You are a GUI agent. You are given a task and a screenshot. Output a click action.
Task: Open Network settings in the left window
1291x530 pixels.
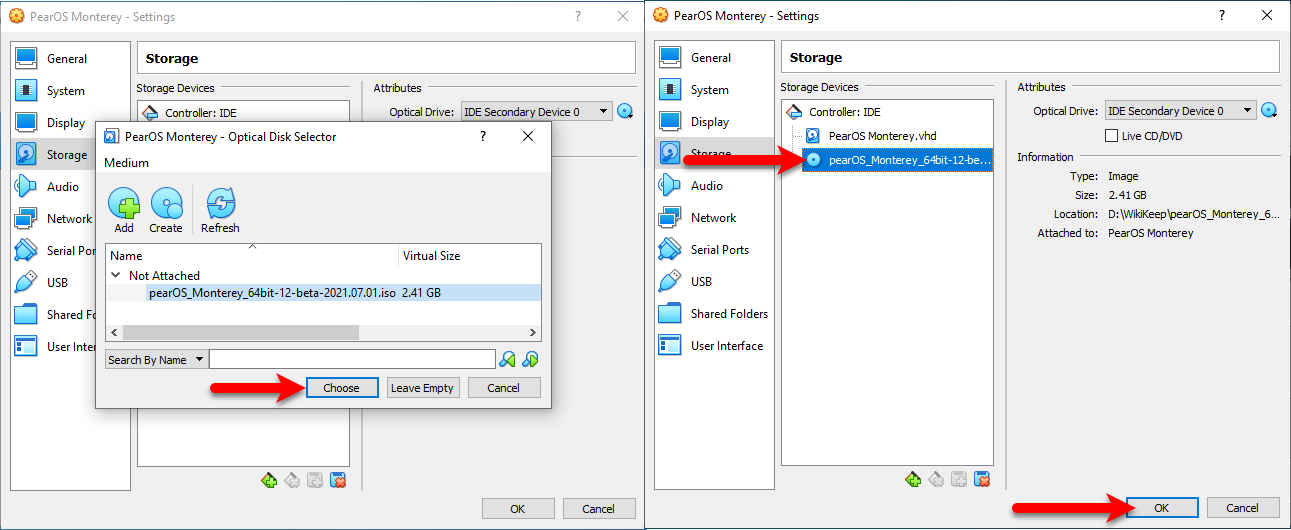[55, 219]
